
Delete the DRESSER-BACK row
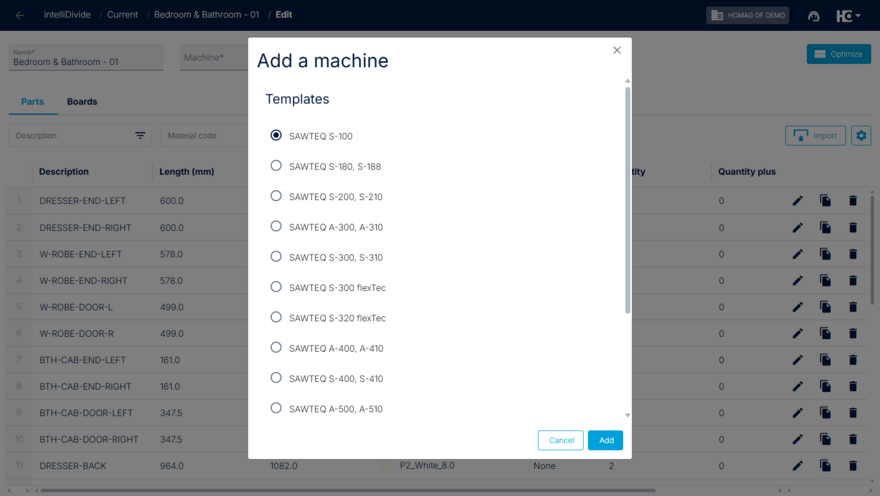point(853,466)
